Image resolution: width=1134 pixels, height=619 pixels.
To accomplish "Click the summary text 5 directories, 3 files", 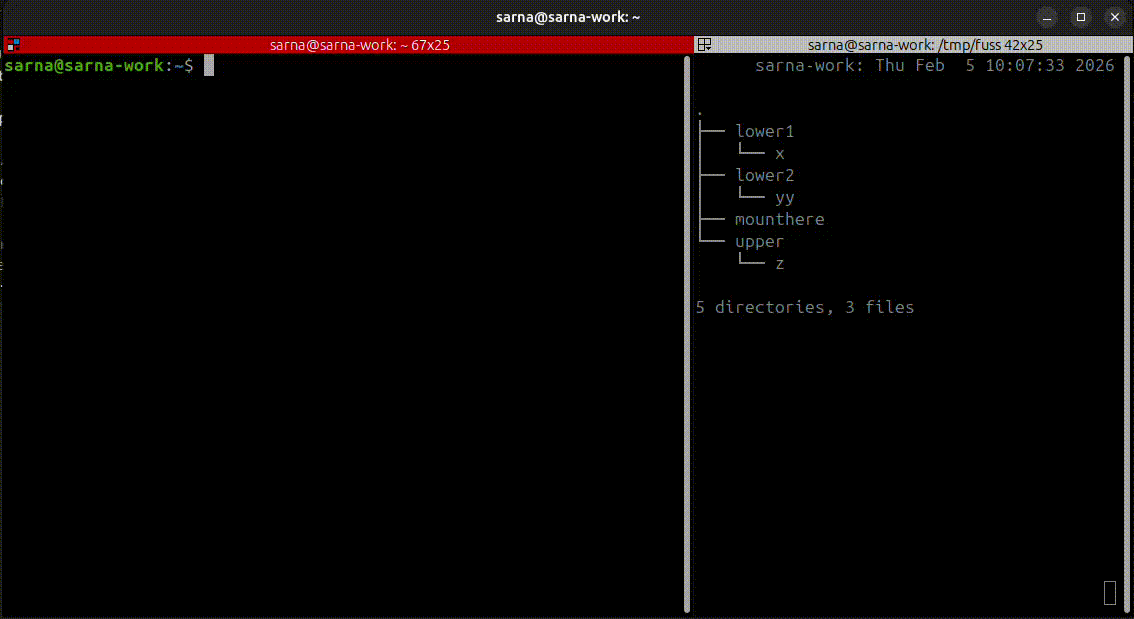I will [x=805, y=307].
